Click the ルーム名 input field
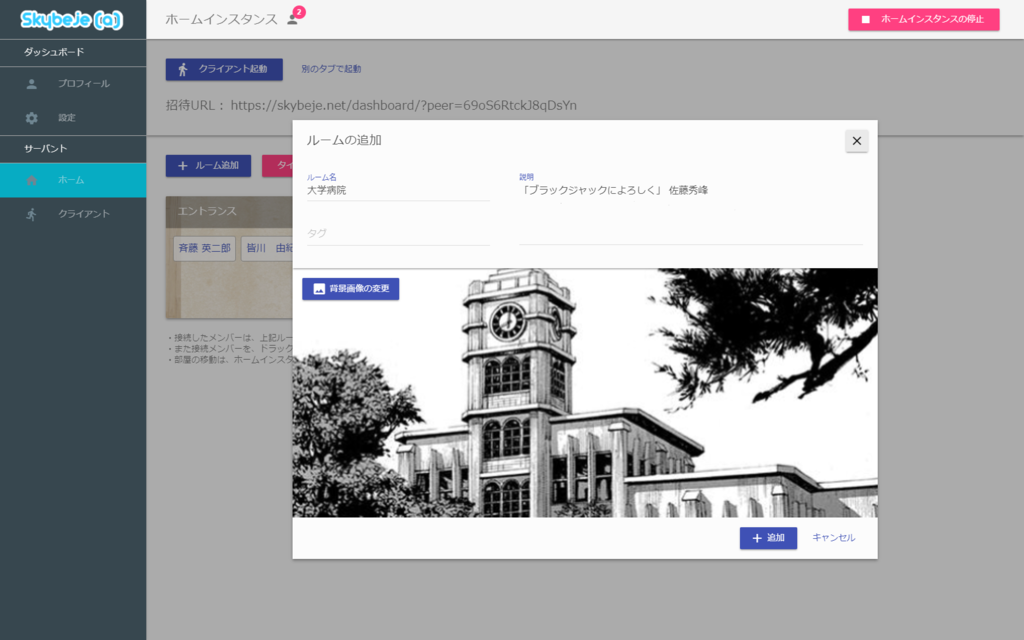 point(398,191)
